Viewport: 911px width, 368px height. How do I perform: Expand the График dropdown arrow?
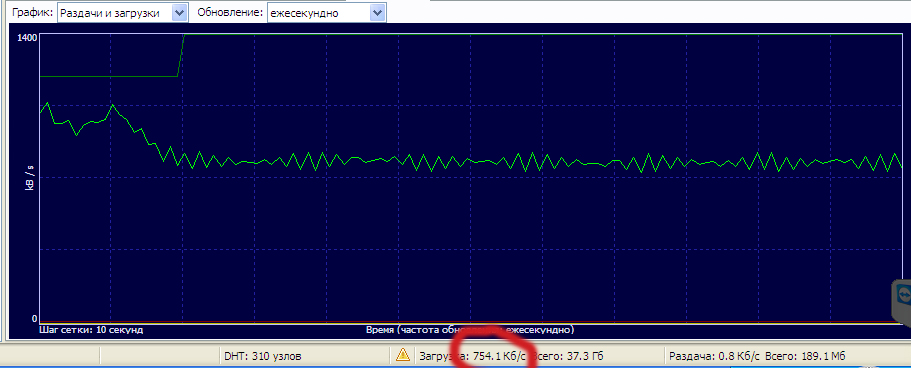[180, 12]
